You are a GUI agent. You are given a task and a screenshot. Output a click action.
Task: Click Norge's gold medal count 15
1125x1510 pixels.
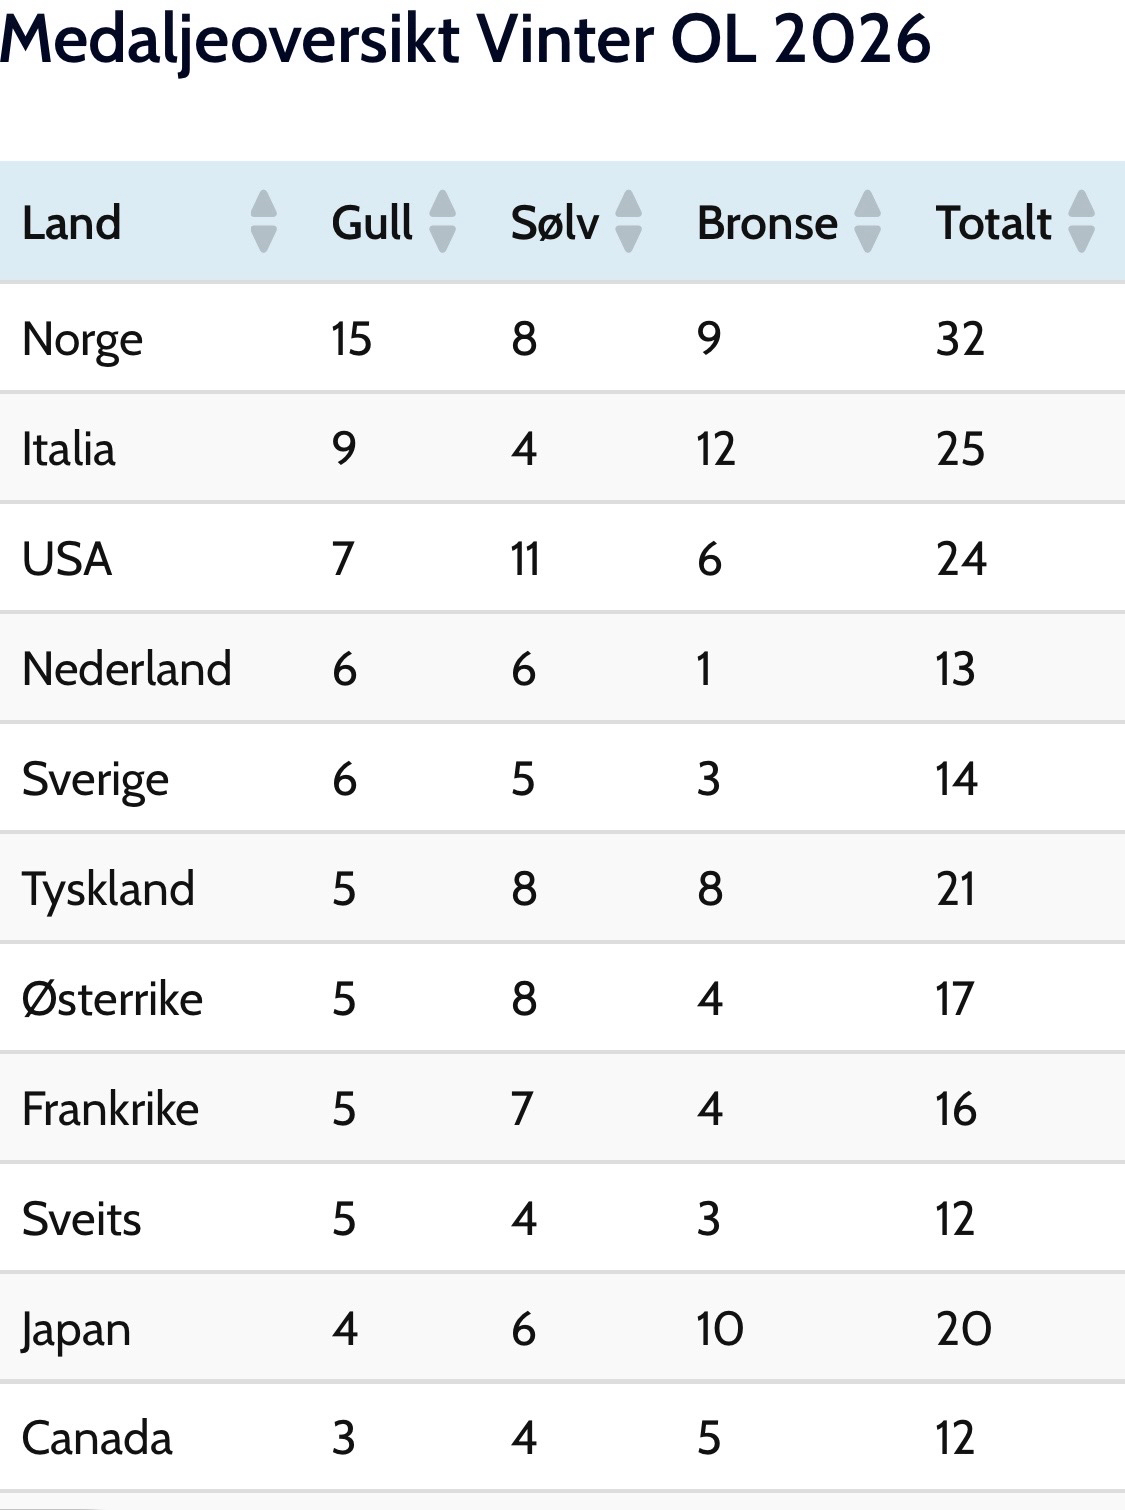351,339
